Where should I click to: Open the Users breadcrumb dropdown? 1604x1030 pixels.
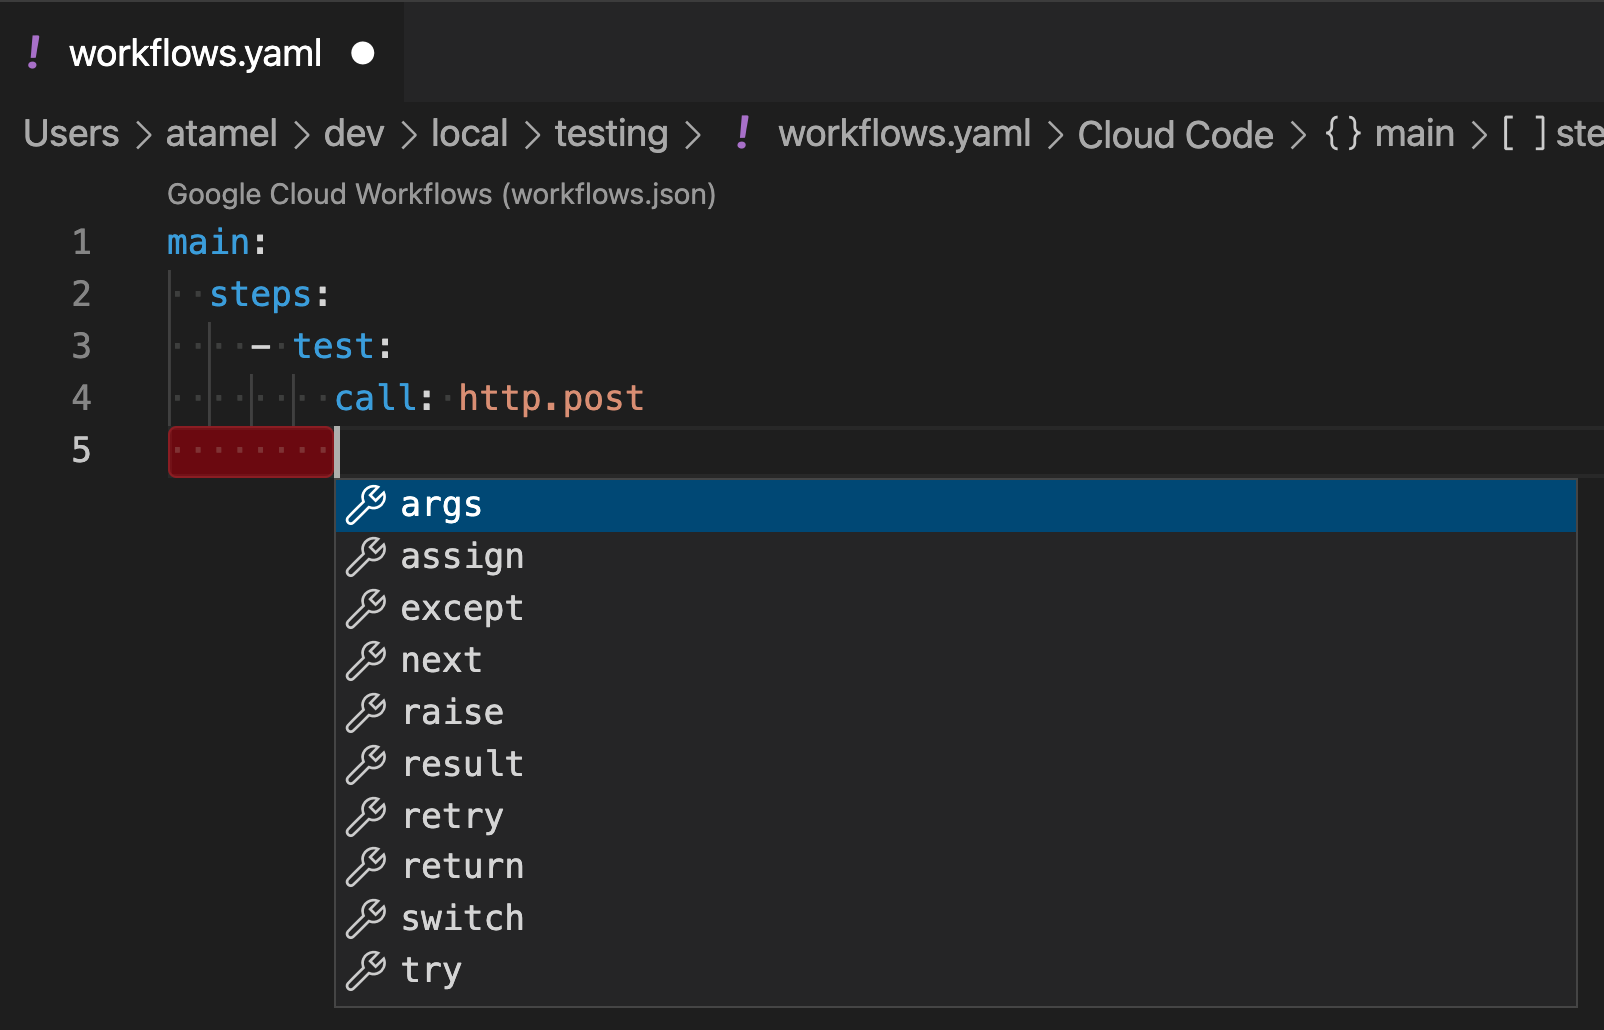click(71, 134)
